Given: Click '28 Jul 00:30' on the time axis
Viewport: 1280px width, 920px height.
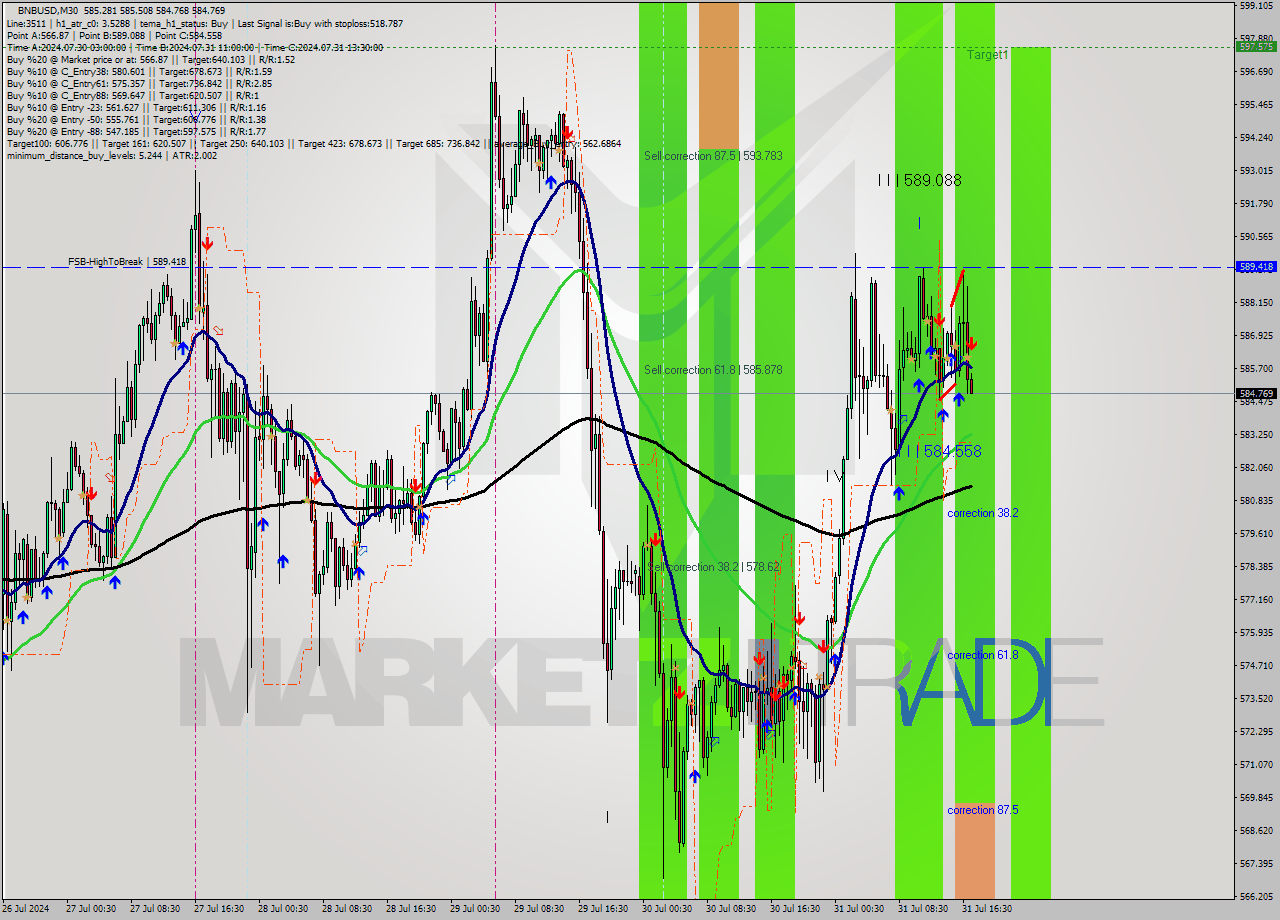Looking at the screenshot, I should point(283,909).
